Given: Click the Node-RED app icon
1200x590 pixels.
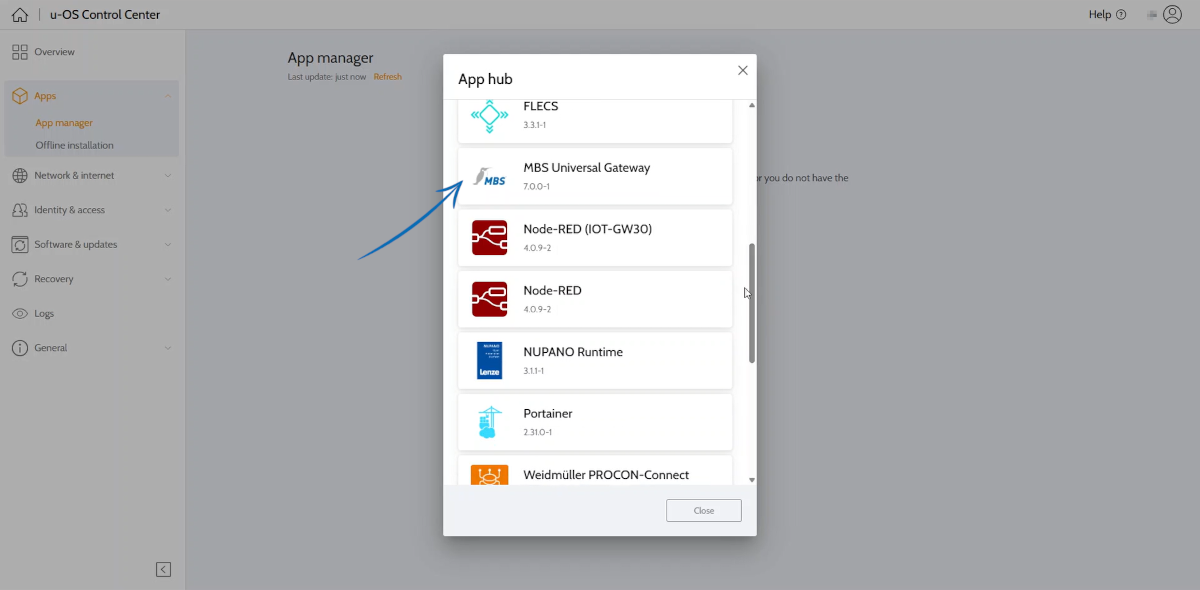Looking at the screenshot, I should (489, 299).
